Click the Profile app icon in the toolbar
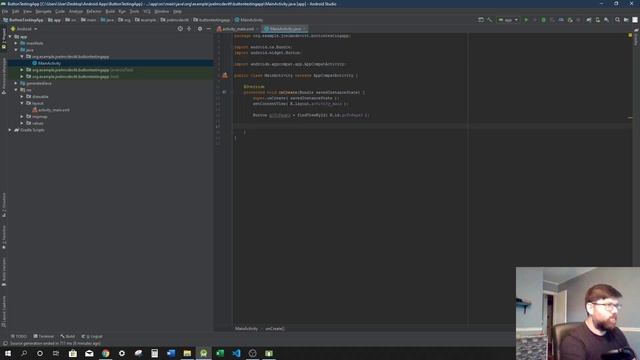This screenshot has width=640, height=360. click(561, 20)
